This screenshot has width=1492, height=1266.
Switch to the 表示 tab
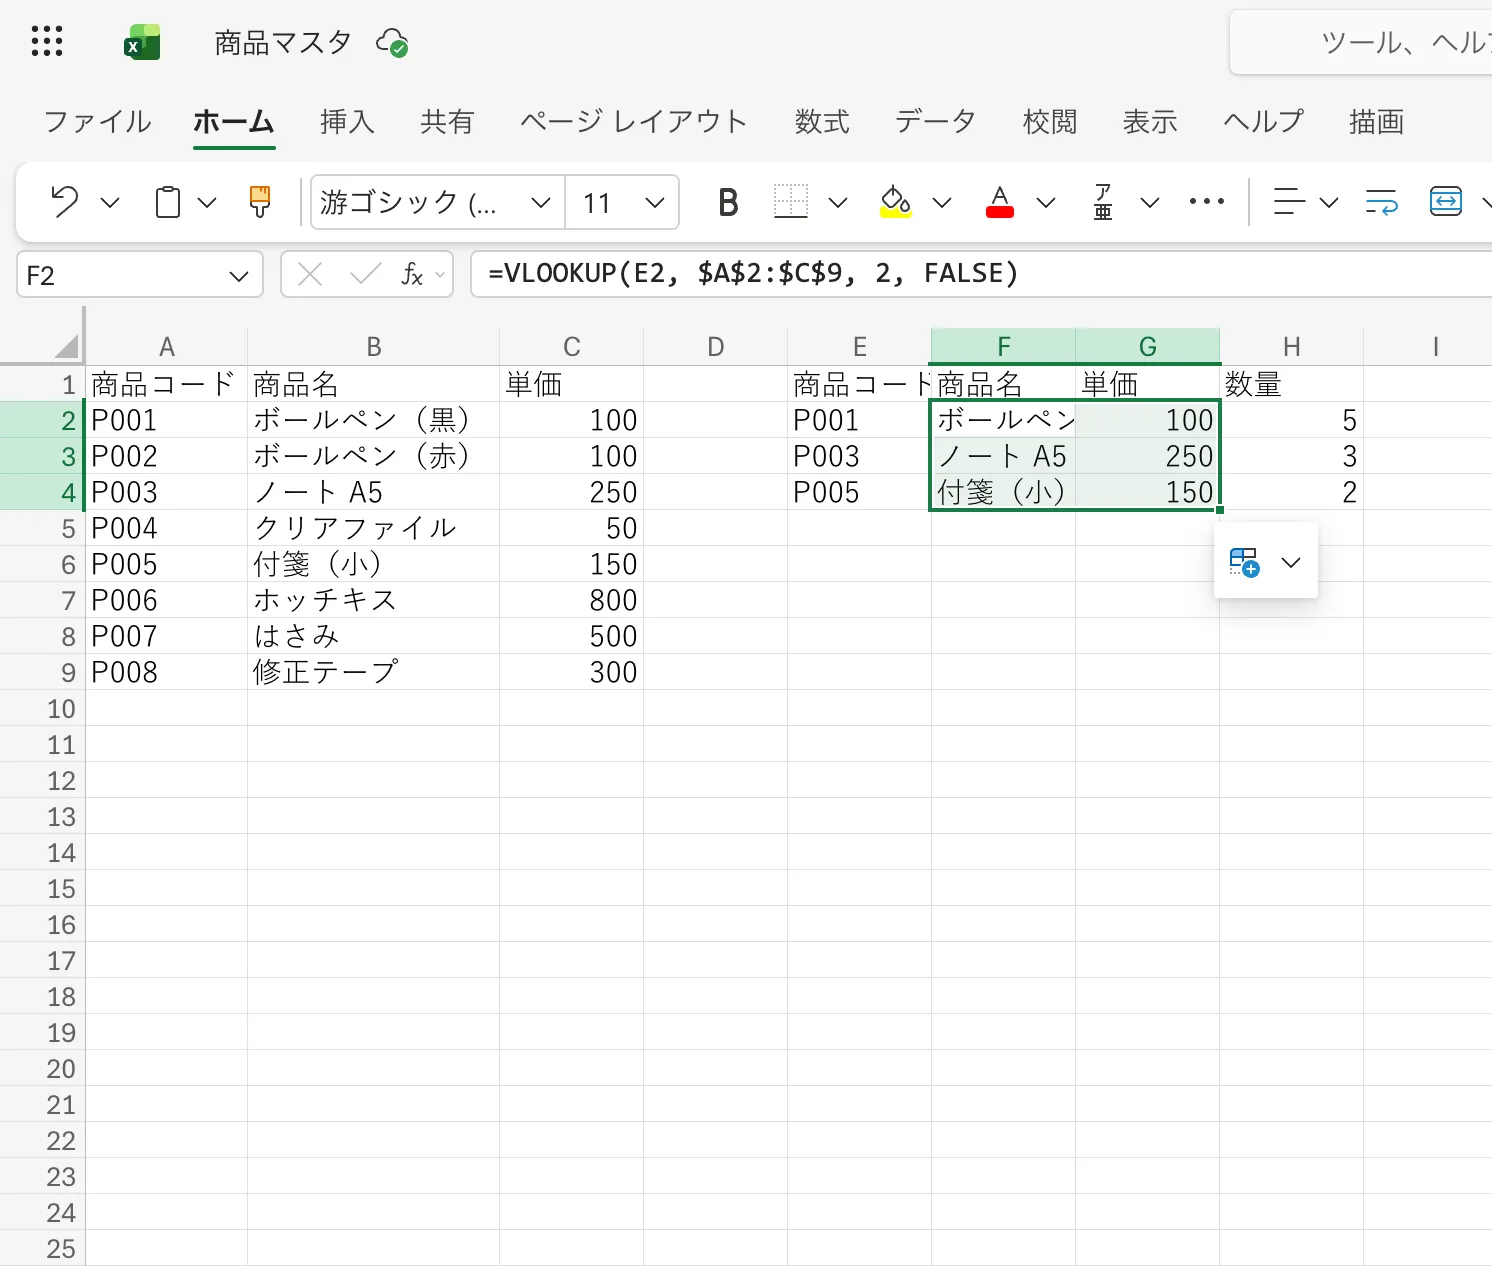click(x=1150, y=122)
